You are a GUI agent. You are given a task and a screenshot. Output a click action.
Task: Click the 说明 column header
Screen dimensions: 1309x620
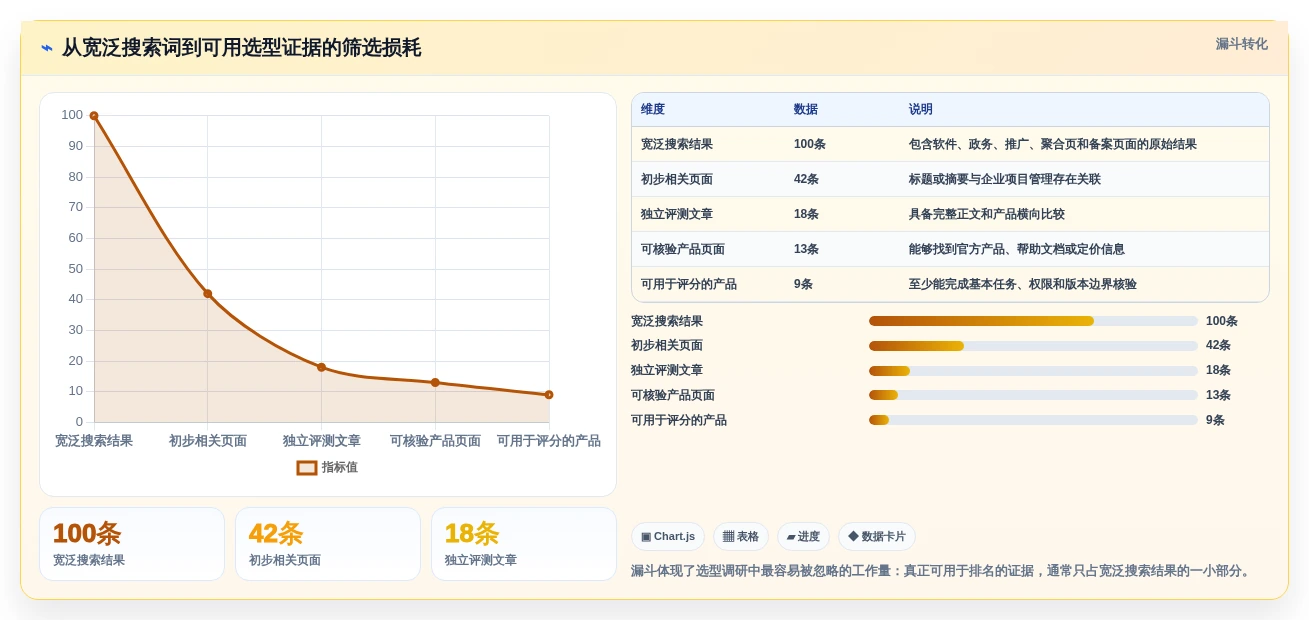coord(920,109)
